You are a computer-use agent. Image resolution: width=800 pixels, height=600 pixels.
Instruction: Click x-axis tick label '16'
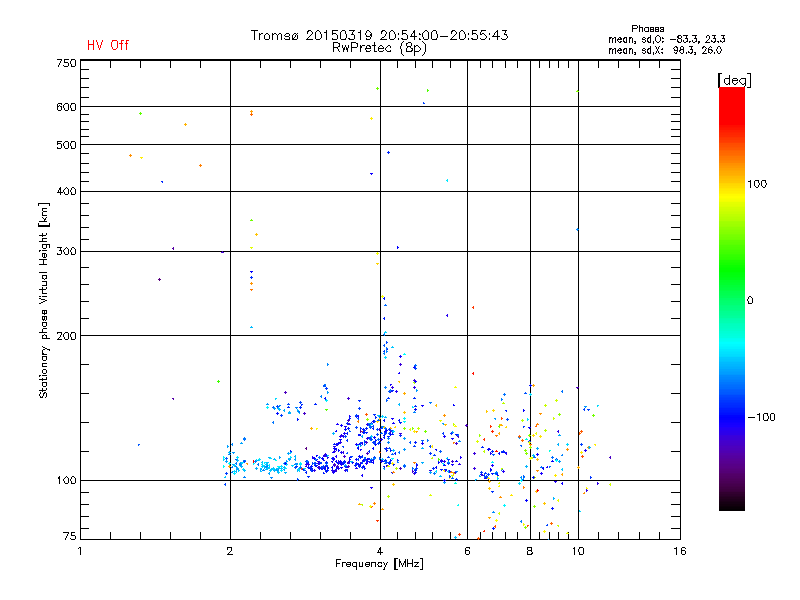coord(680,551)
